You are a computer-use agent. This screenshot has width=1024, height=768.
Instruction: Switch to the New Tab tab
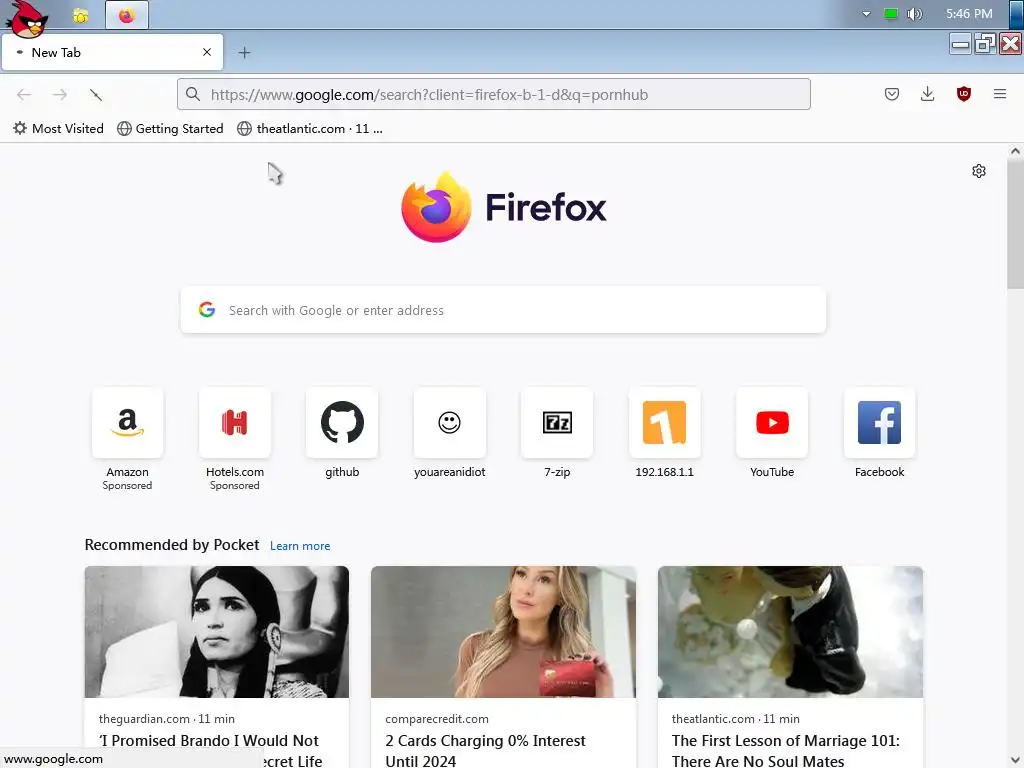(112, 52)
